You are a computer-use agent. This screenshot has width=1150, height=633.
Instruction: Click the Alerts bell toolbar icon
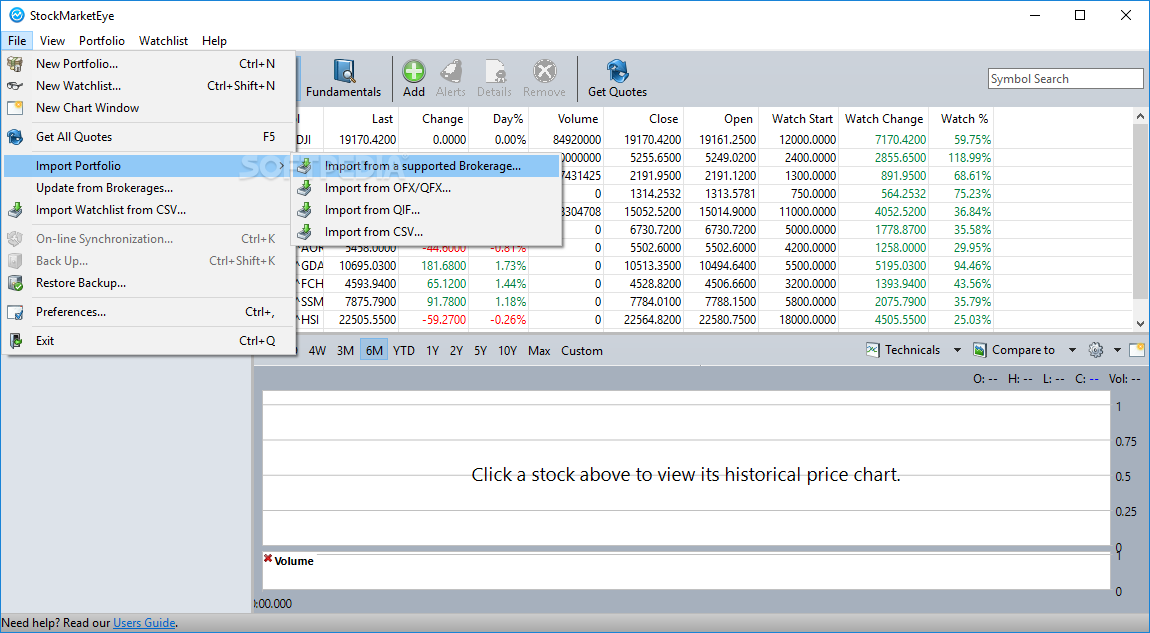tap(450, 71)
